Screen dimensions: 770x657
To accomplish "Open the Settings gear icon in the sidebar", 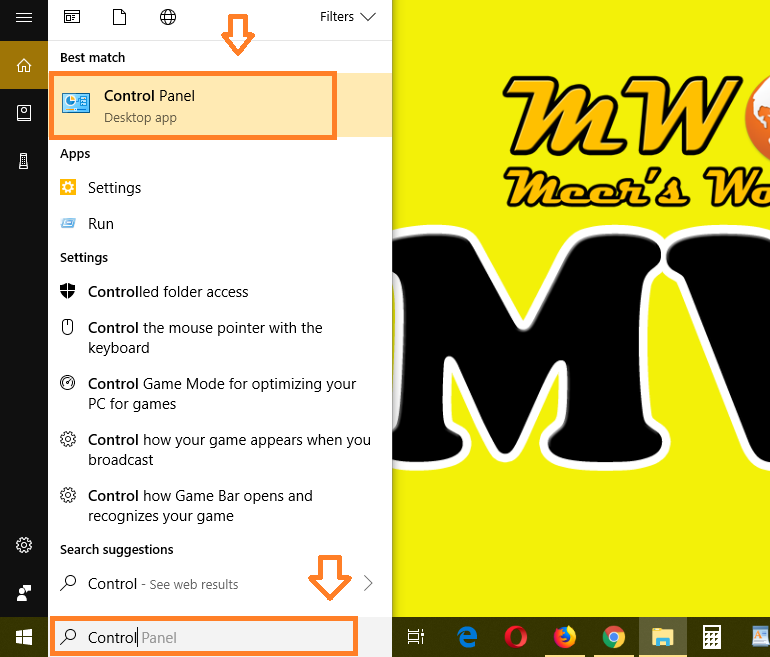I will coord(24,545).
